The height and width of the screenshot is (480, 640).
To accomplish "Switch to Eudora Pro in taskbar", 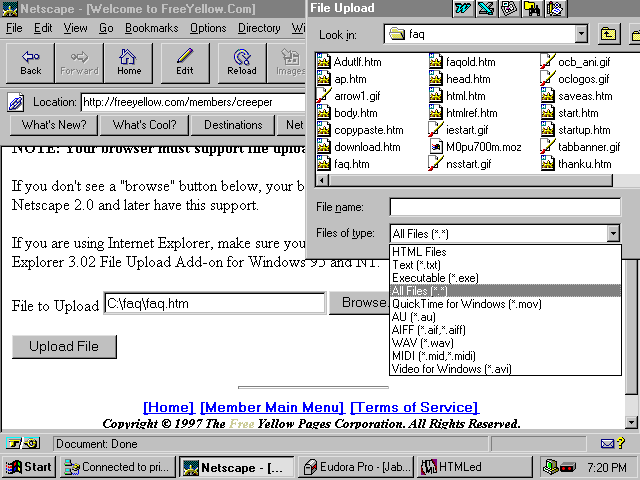I will coord(356,467).
